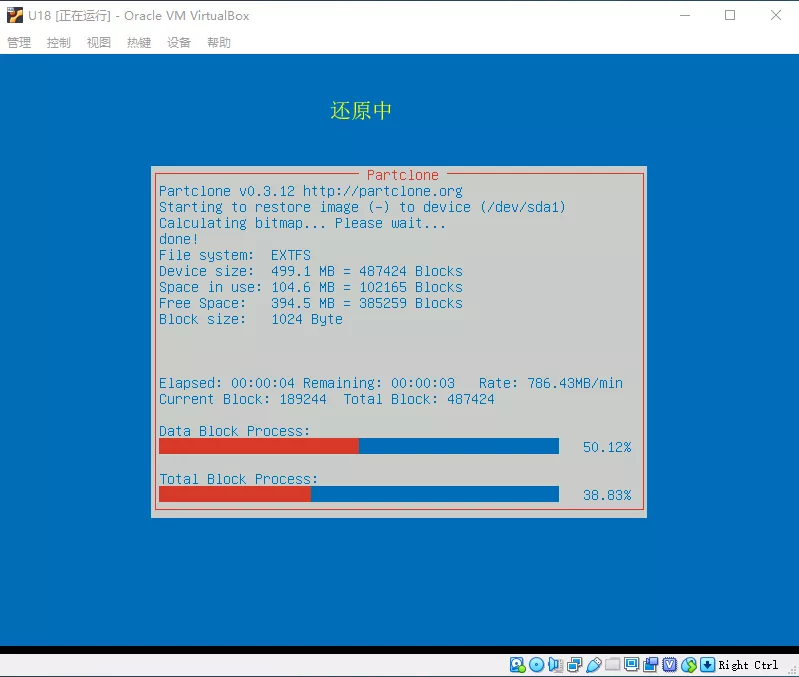Click the EXTFS file system value
The height and width of the screenshot is (677, 799).
(290, 255)
